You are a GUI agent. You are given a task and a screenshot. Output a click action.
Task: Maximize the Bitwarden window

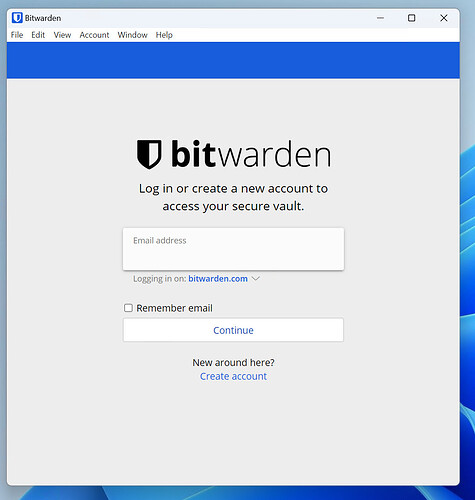[412, 18]
